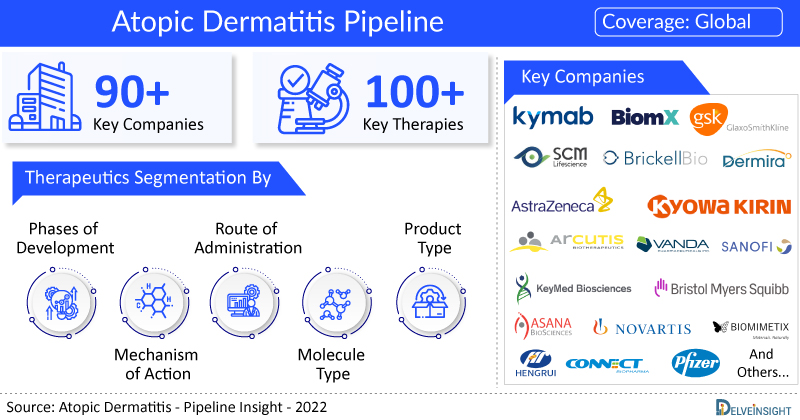Select the Route of Administration circle icon
800x420 pixels.
[x=244, y=303]
